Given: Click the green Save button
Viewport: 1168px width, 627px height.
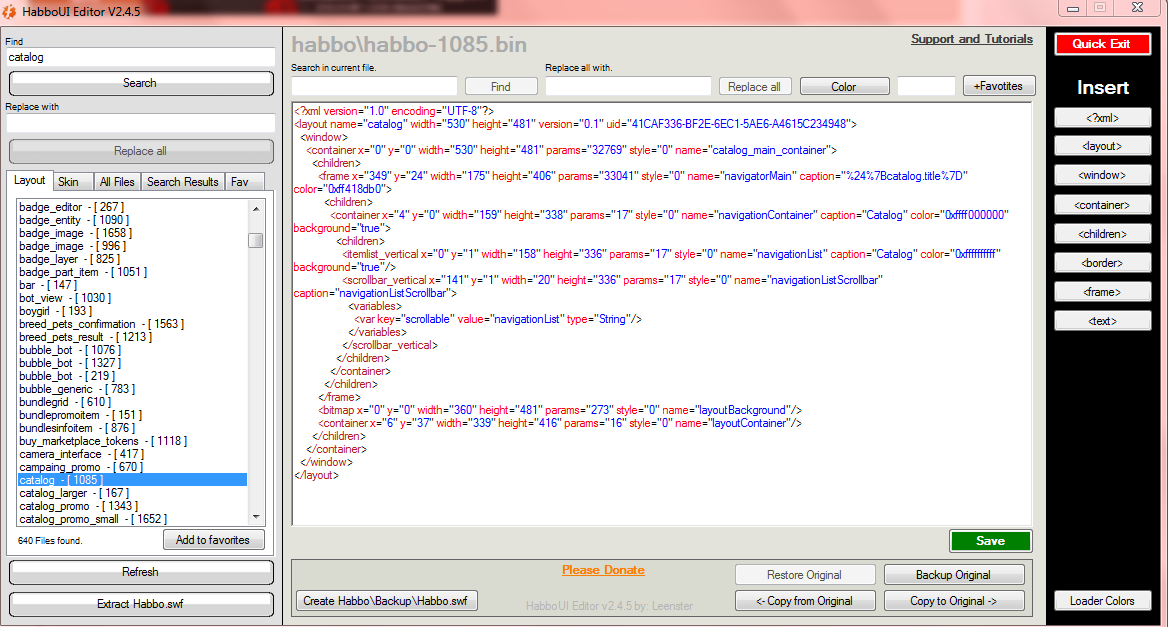Looking at the screenshot, I should [x=991, y=541].
